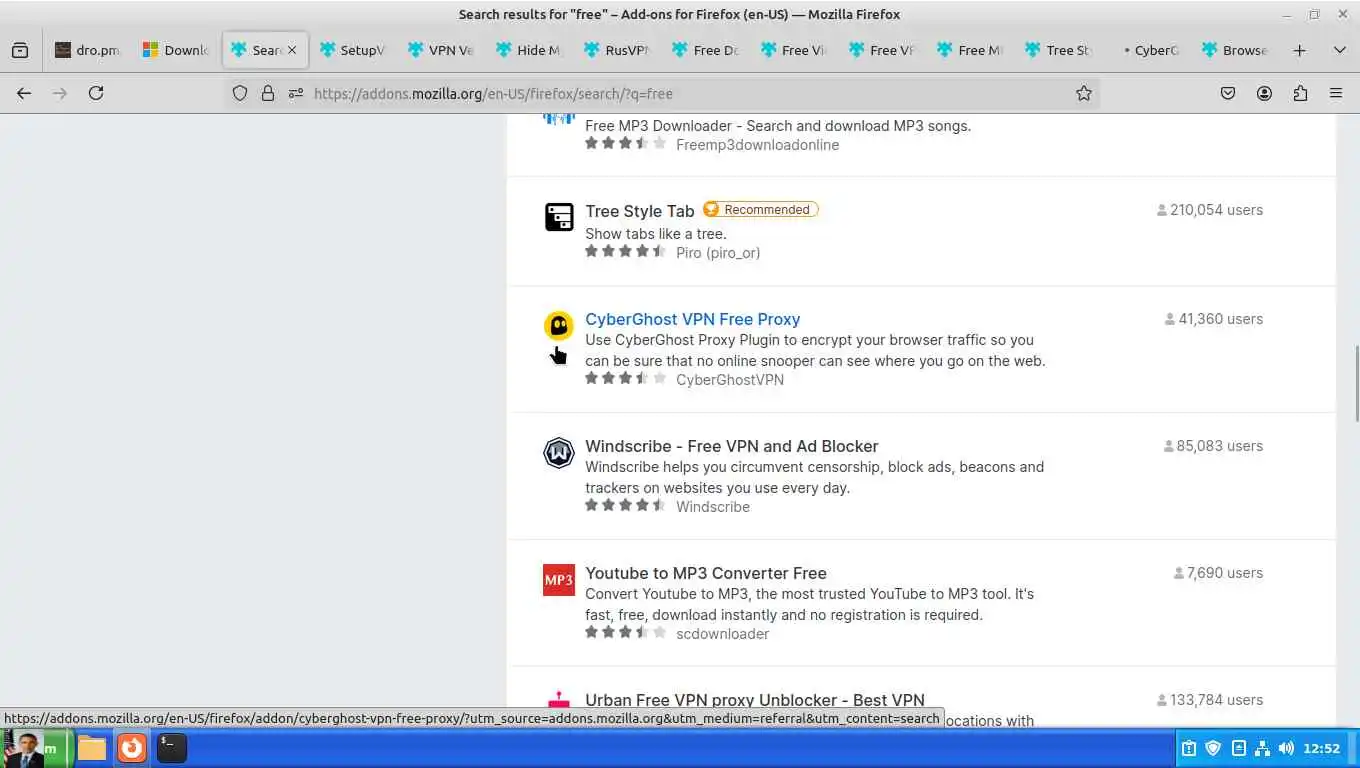Click the start menu button in taskbar
The image size is (1360, 768).
click(38, 748)
